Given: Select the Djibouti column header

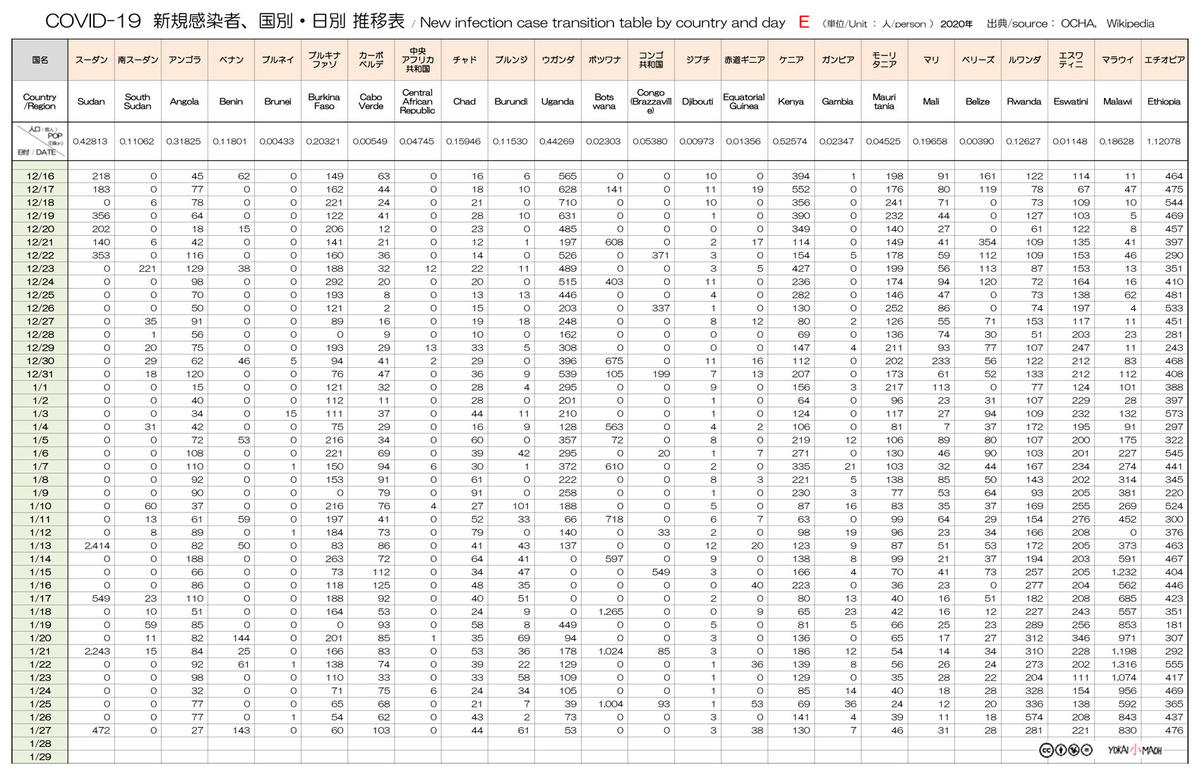Looking at the screenshot, I should click(697, 102).
